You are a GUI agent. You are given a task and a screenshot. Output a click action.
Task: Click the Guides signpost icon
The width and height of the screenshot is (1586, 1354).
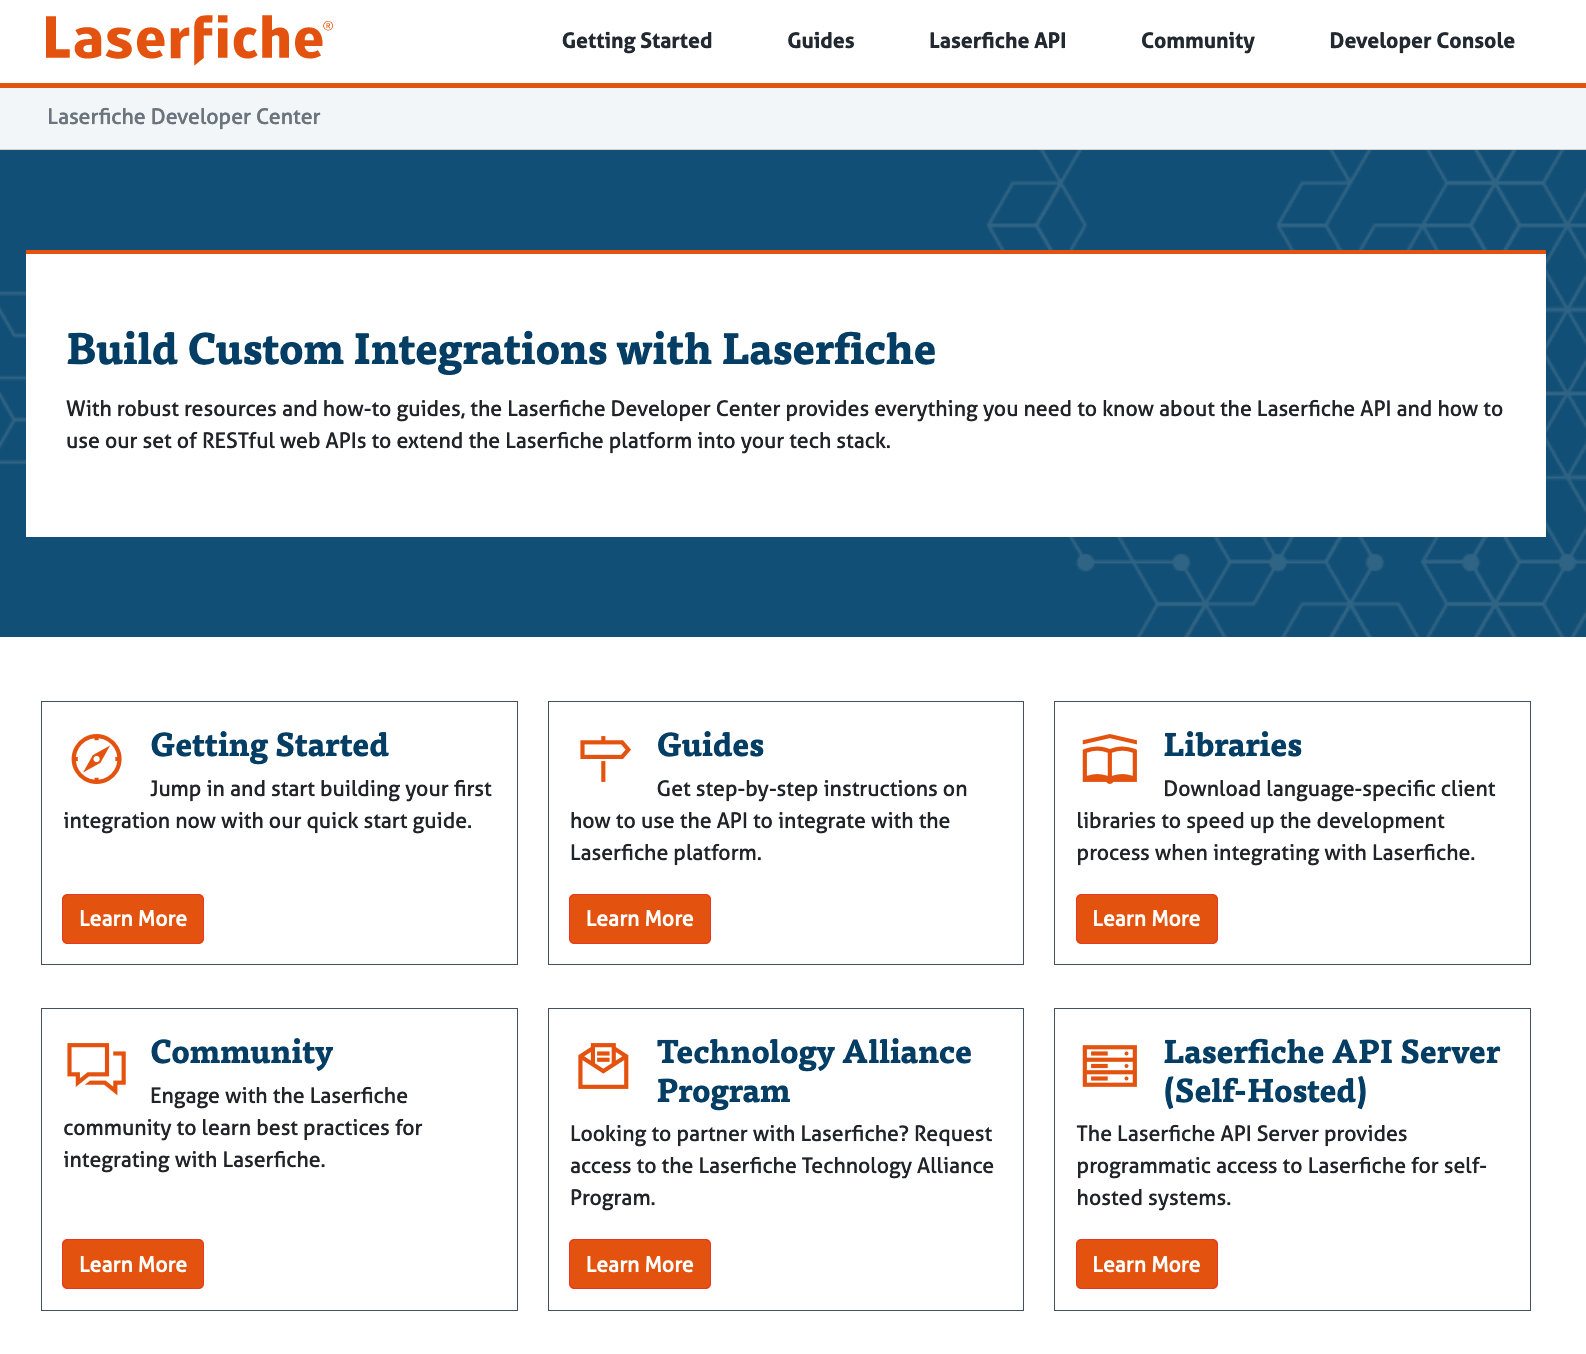pyautogui.click(x=604, y=758)
